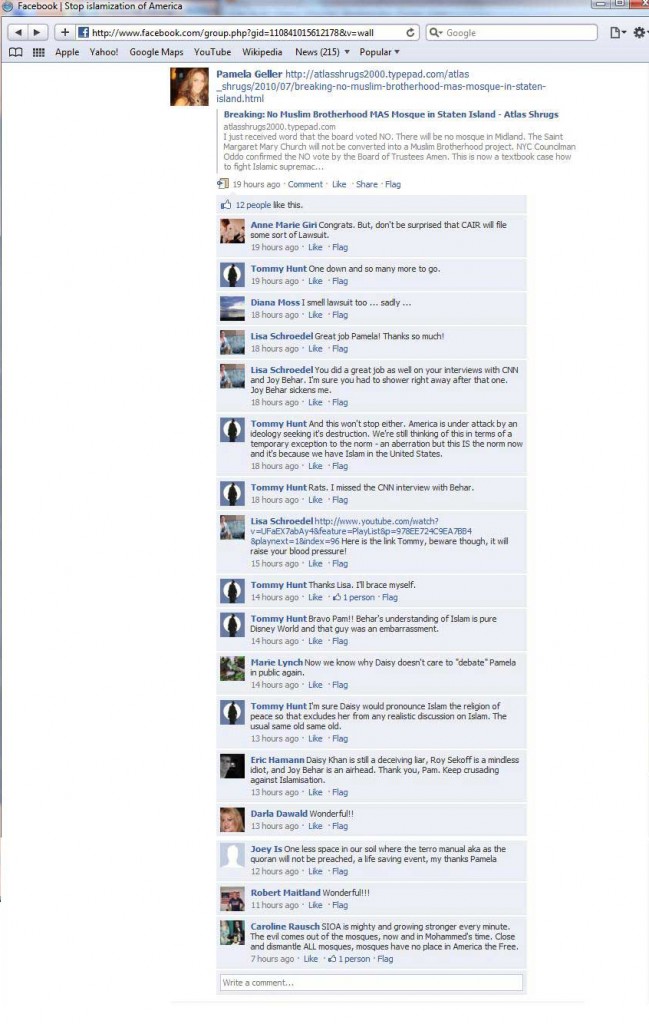The width and height of the screenshot is (649, 1024).
Task: Click Flag on Caroline Rausch's comment
Action: click(x=385, y=959)
